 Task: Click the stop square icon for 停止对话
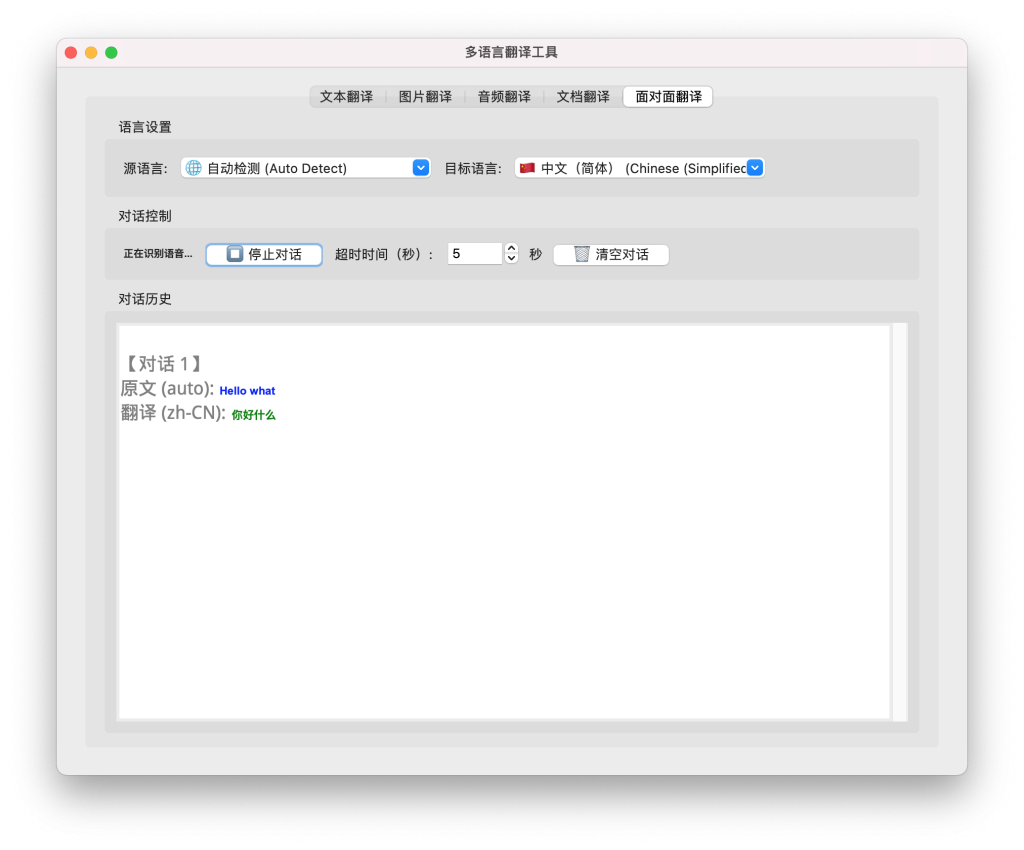pos(235,254)
